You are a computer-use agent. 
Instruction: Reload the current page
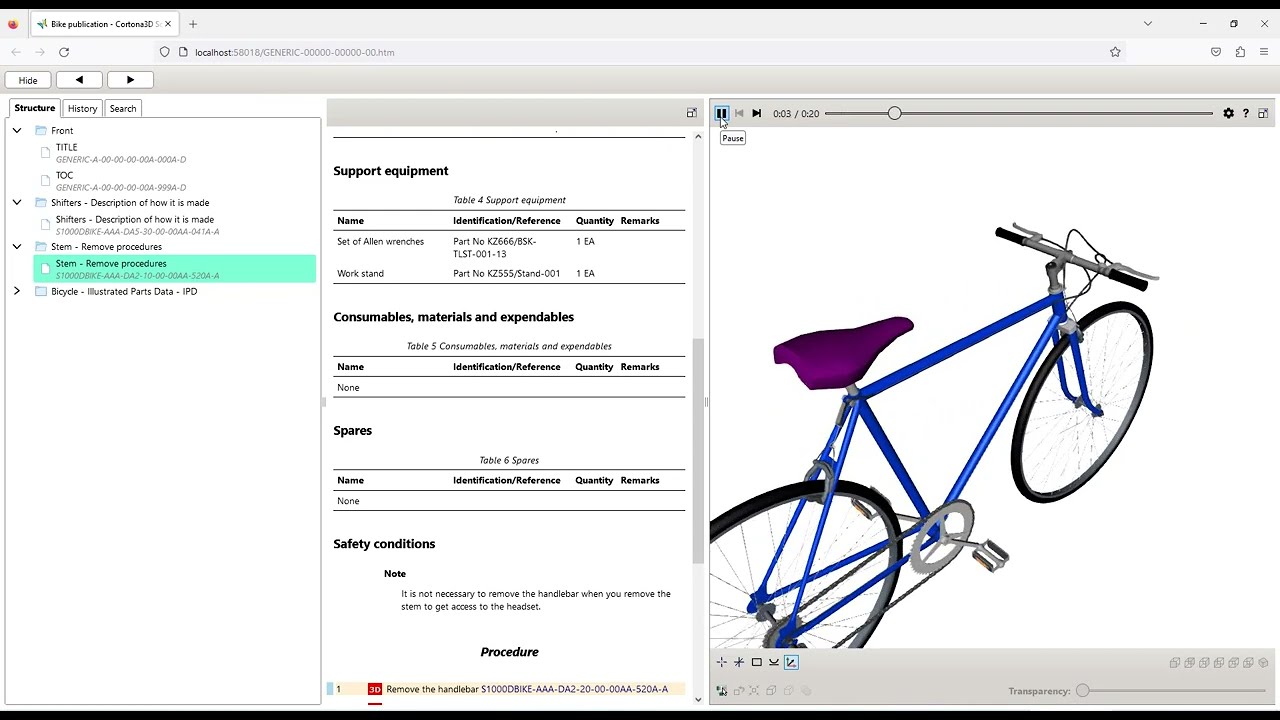coord(64,52)
